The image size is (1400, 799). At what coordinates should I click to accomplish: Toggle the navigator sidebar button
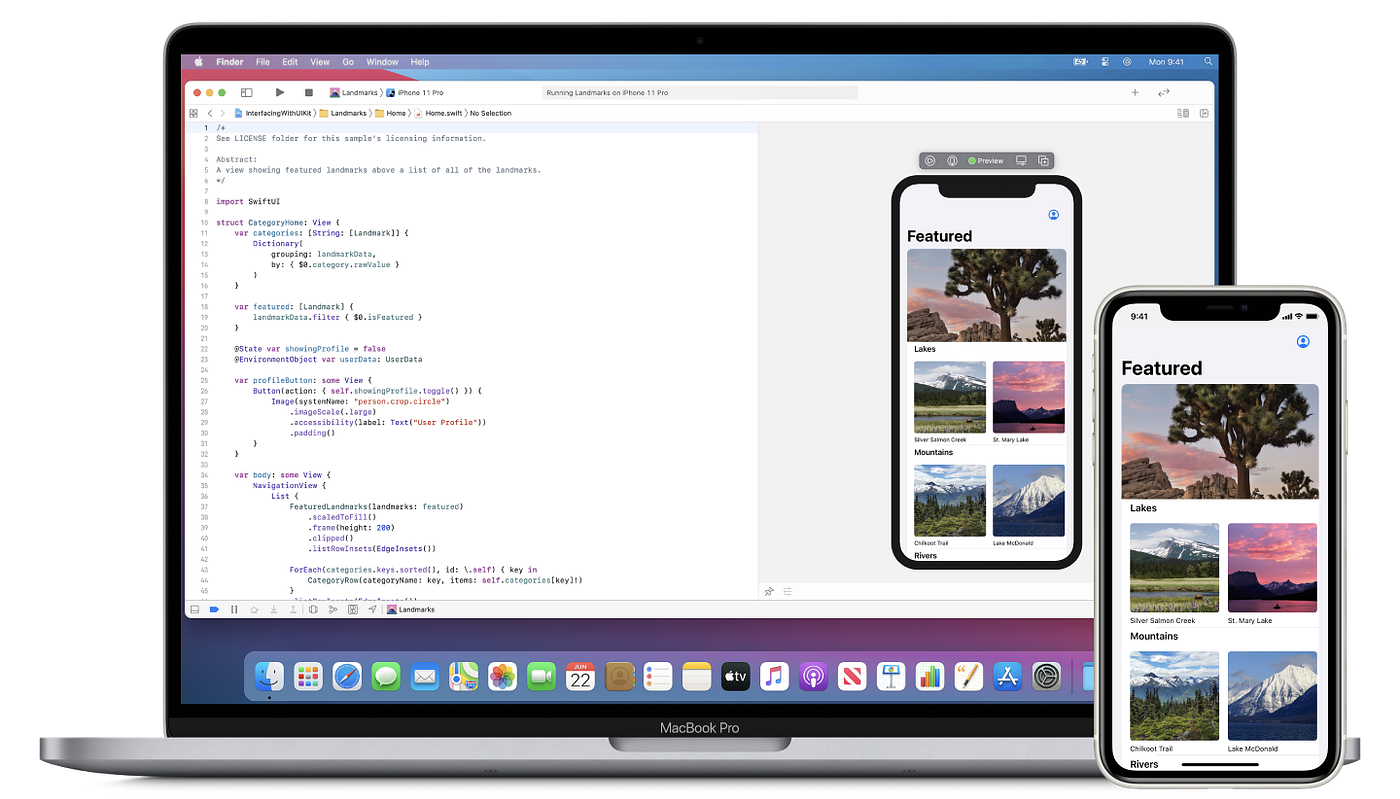[247, 92]
